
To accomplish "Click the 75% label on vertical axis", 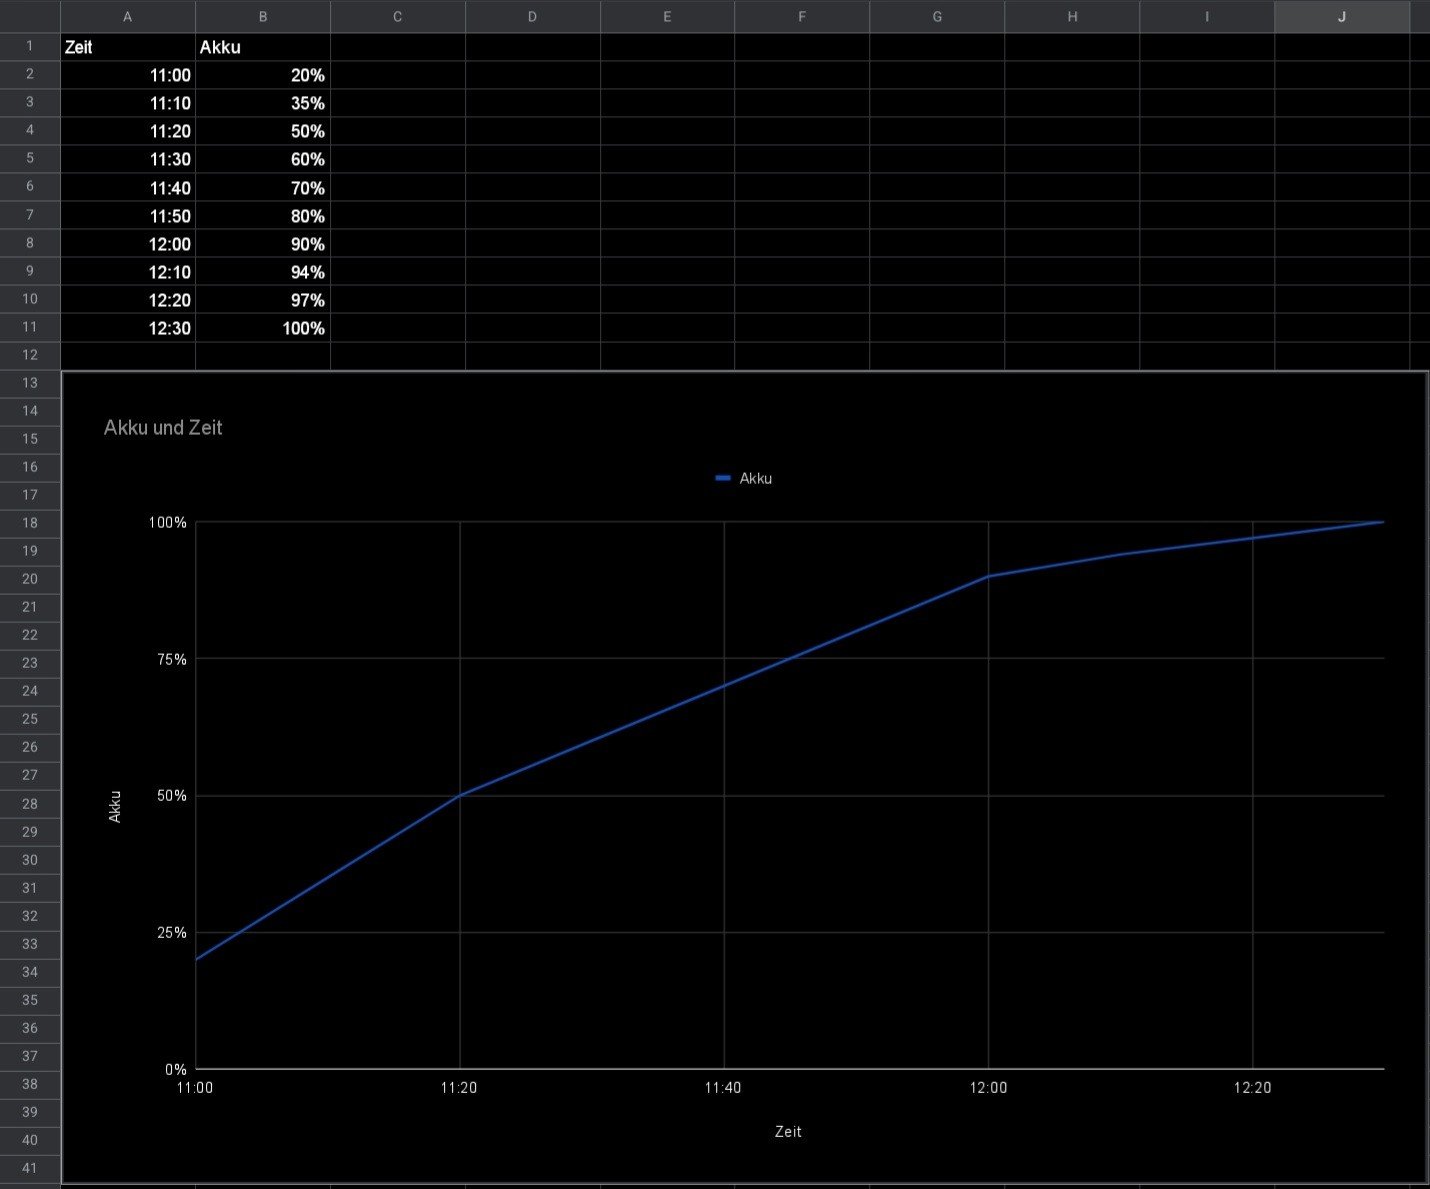I will click(x=168, y=660).
